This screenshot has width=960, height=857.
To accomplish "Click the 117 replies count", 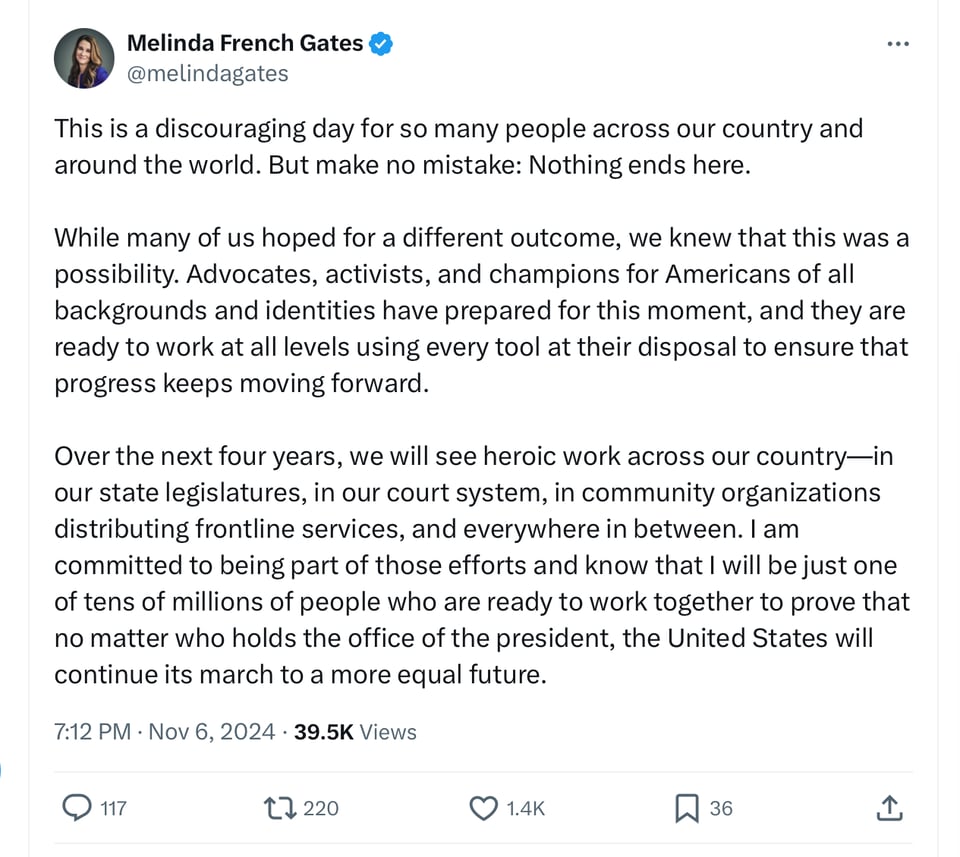I will (x=114, y=808).
